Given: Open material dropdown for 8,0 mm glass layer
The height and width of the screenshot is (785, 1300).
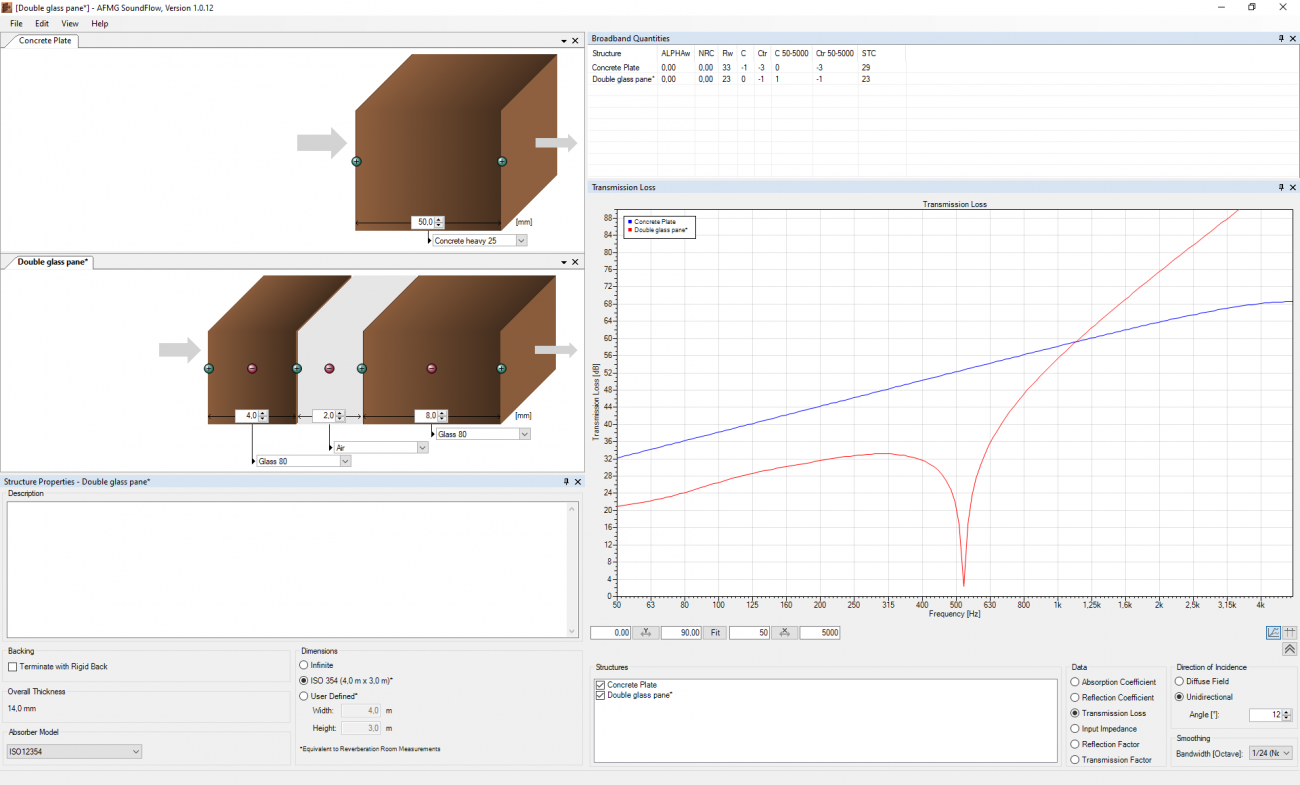Looking at the screenshot, I should point(524,434).
